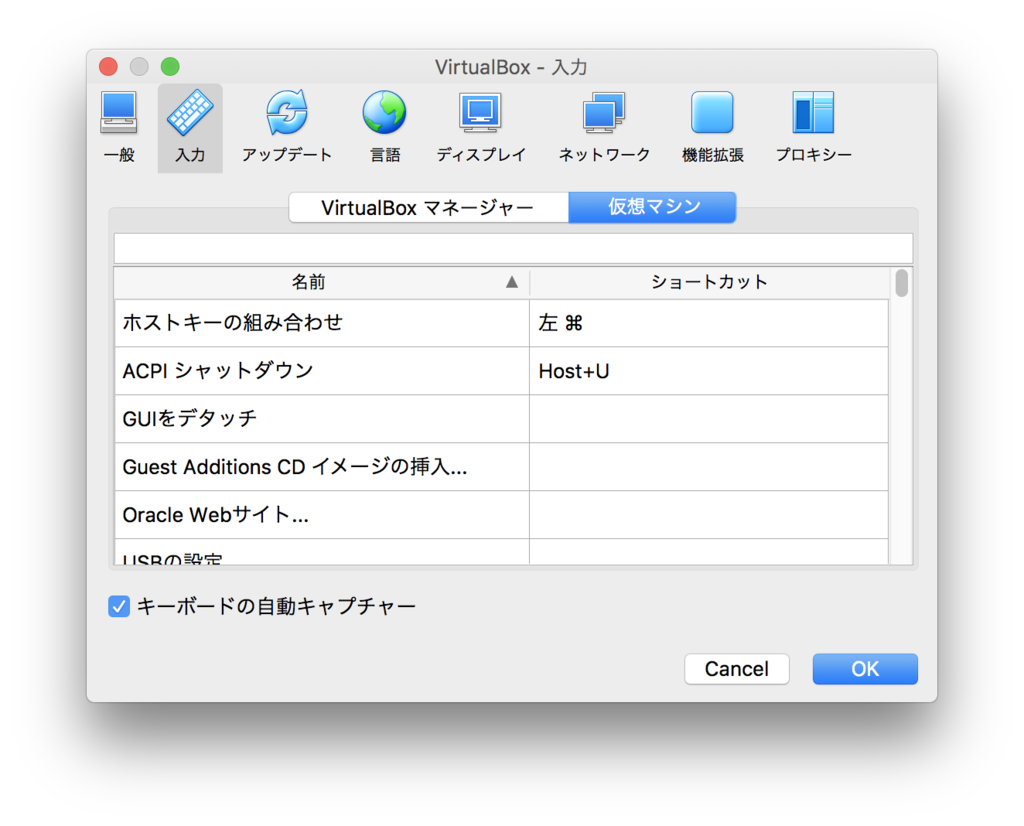Open the 一般 (General) settings icon
This screenshot has width=1024, height=826.
tap(119, 127)
